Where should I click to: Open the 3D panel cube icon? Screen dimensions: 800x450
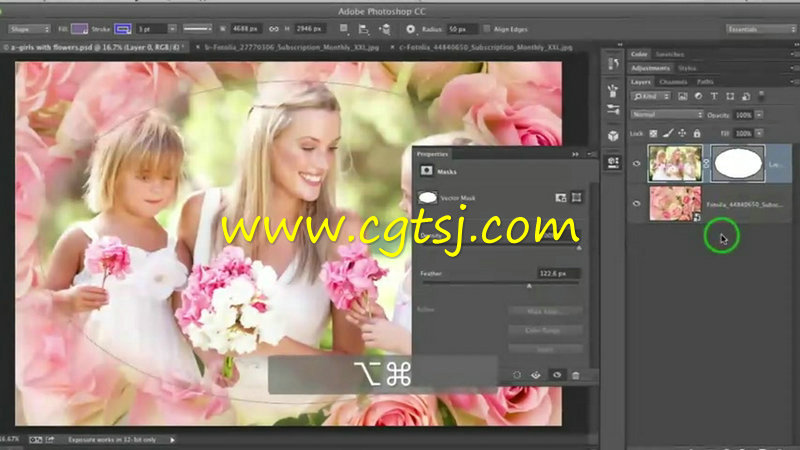(x=613, y=136)
